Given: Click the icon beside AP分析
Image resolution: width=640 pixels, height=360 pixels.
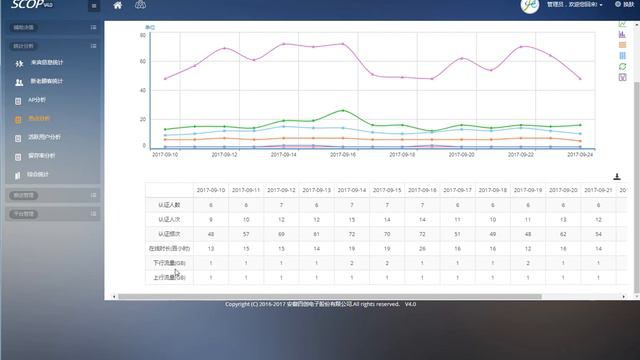Looking at the screenshot, I should coord(18,101).
